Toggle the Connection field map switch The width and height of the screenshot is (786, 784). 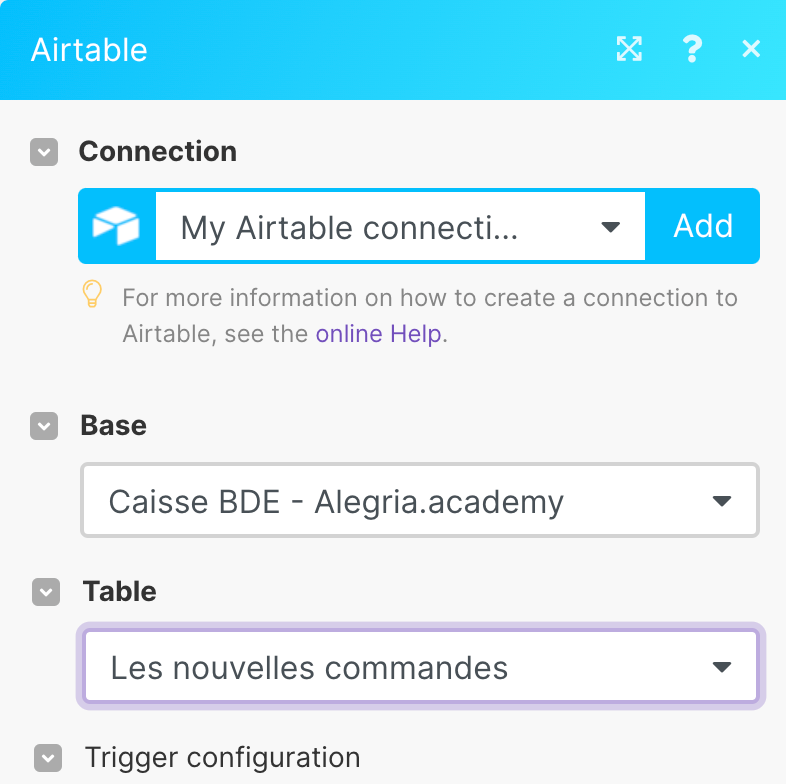[x=44, y=152]
